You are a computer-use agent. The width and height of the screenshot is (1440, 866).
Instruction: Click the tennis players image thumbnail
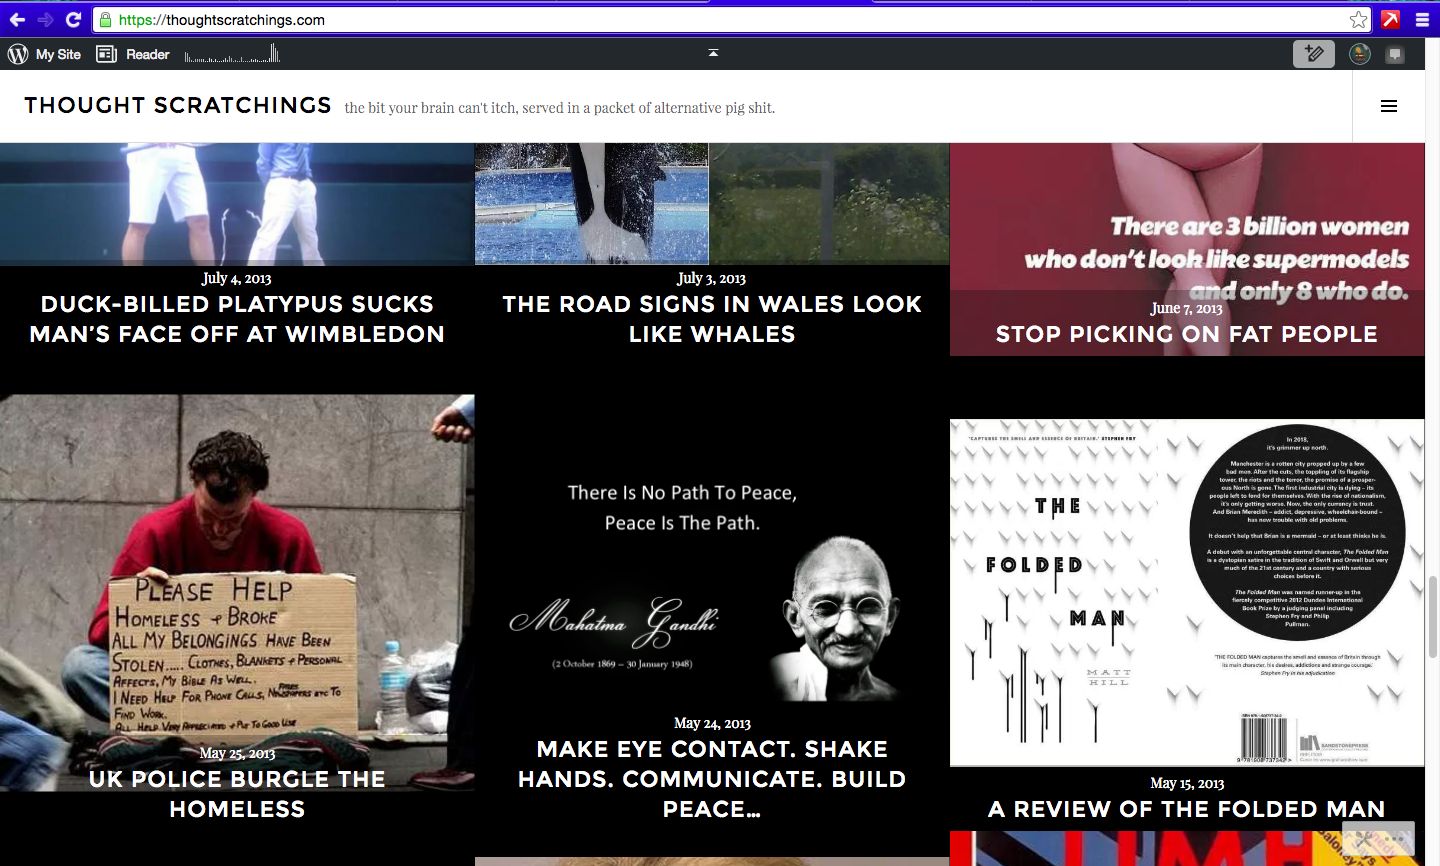point(237,203)
